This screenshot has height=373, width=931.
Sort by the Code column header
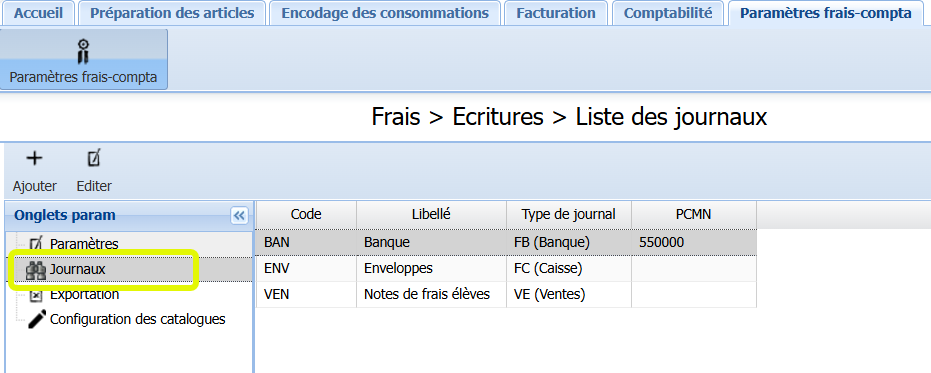pos(306,215)
